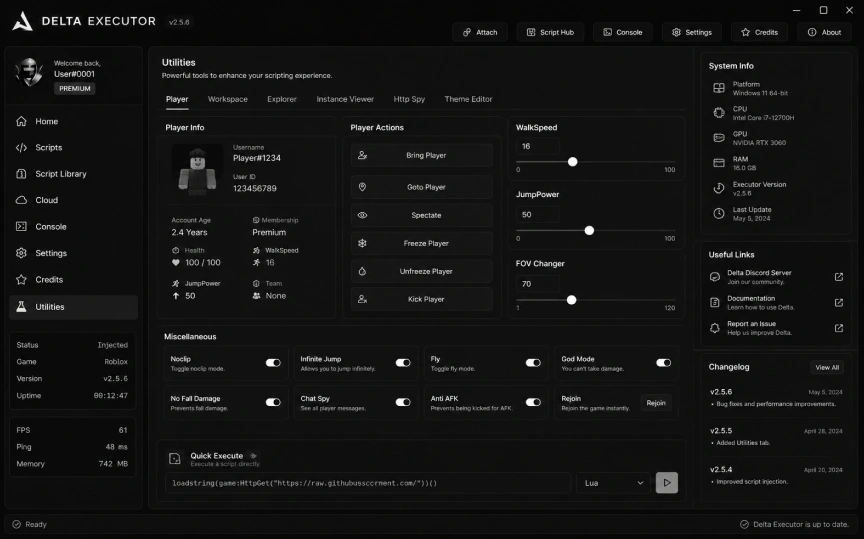Click the Settings gear icon in sidebar

coord(21,253)
